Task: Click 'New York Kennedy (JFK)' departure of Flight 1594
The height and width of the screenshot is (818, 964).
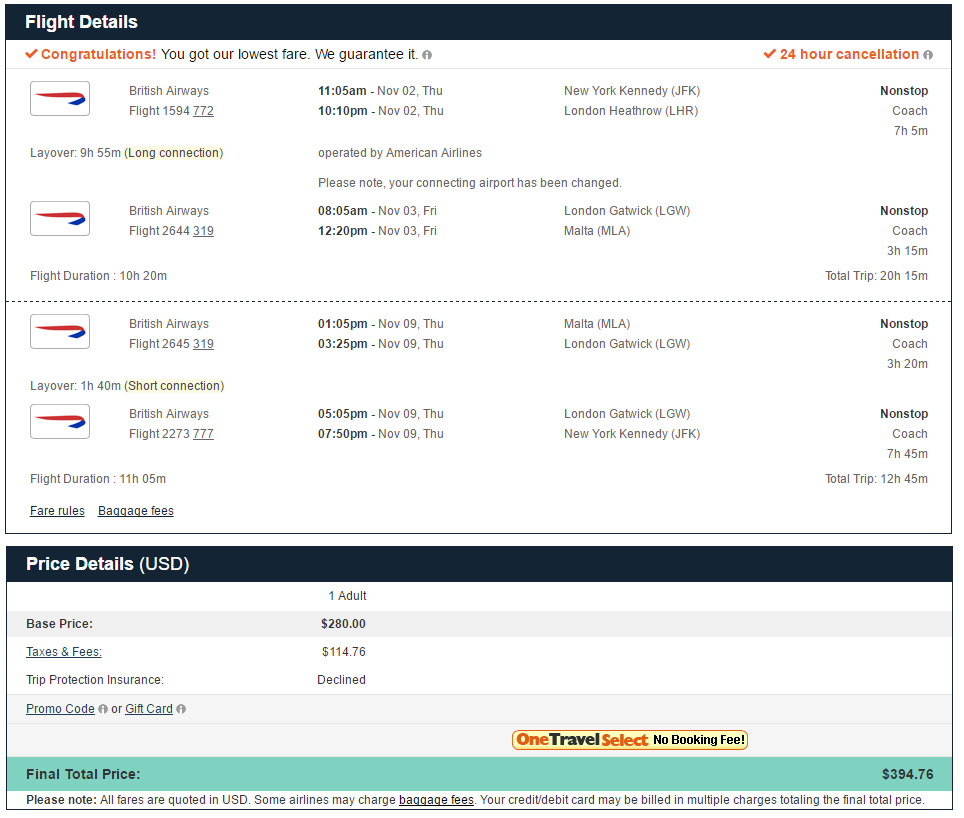Action: coord(632,90)
